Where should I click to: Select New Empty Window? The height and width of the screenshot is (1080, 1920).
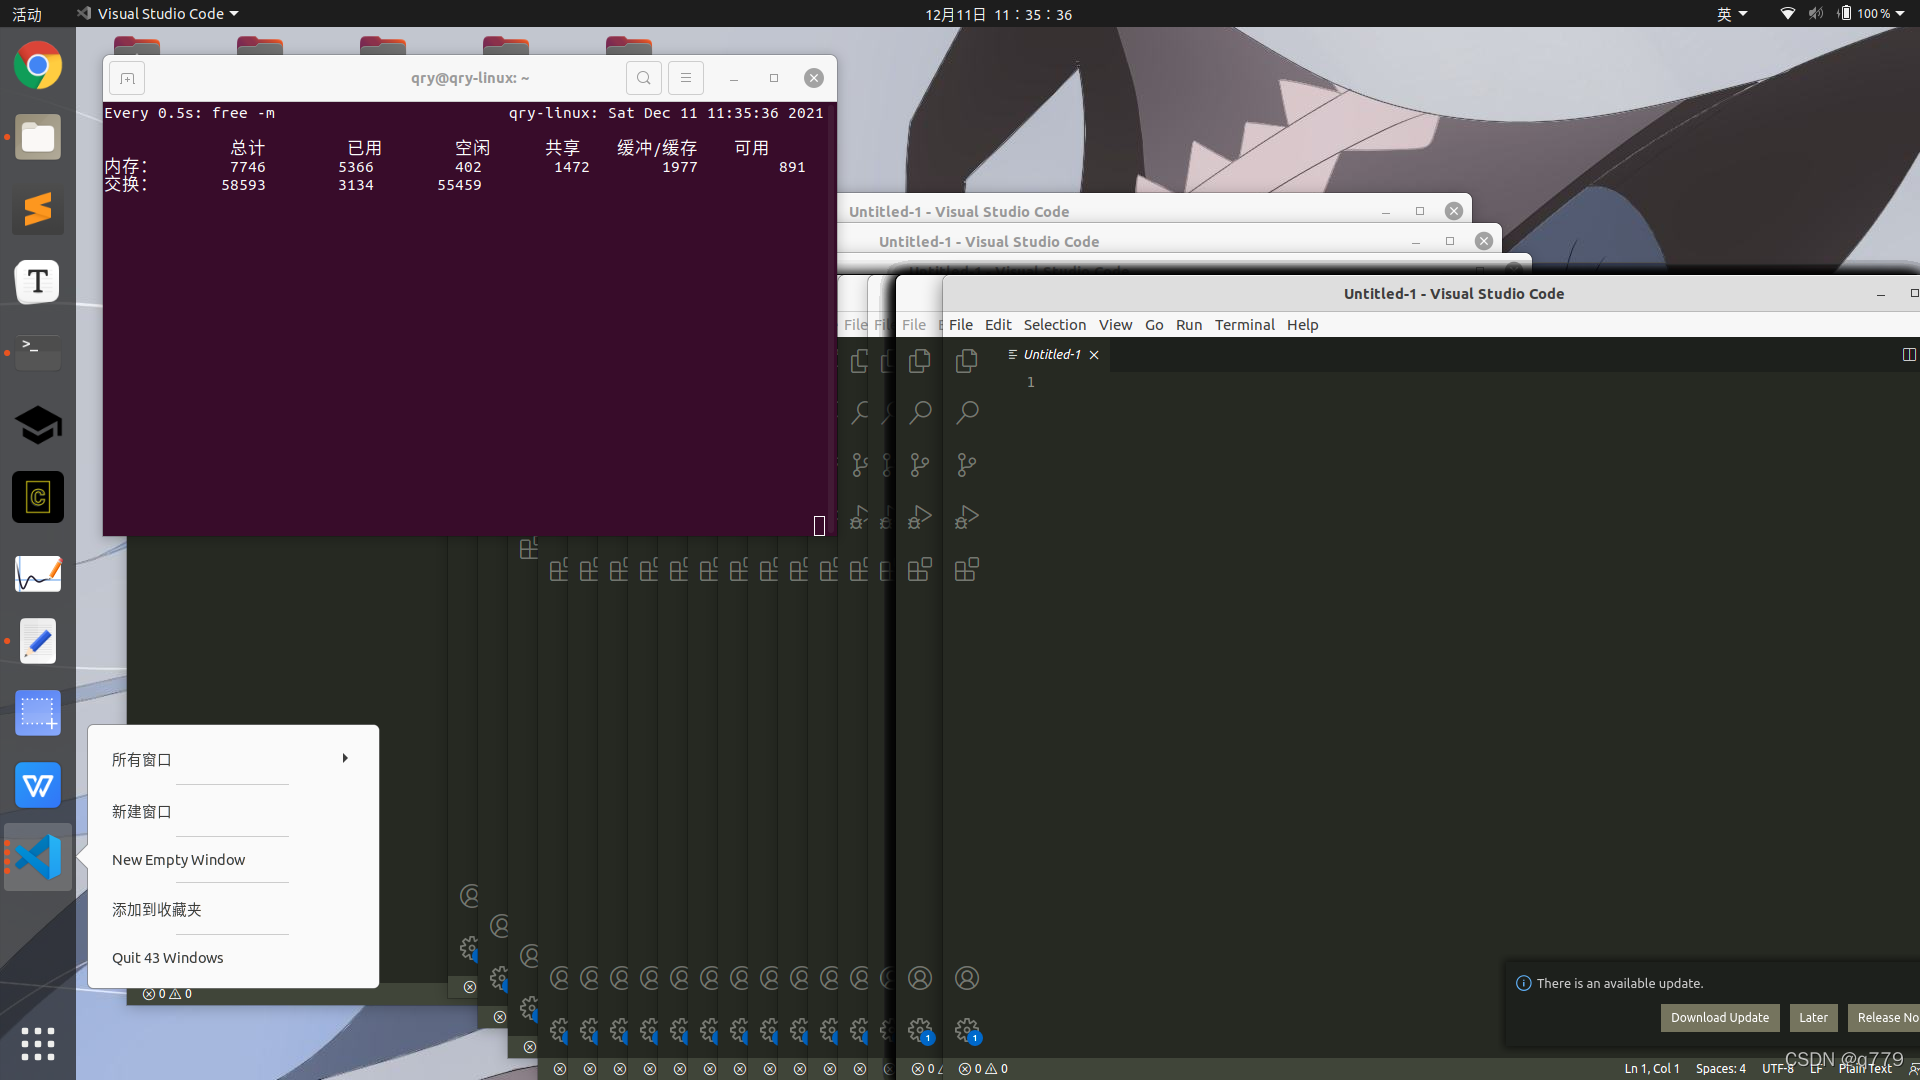tap(178, 860)
